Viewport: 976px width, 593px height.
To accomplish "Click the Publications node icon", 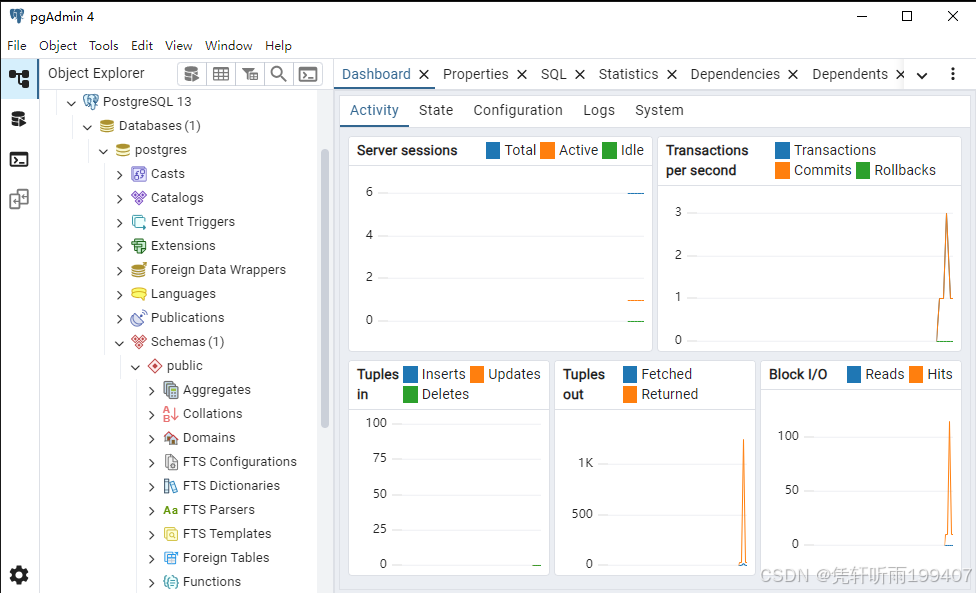I will (139, 317).
